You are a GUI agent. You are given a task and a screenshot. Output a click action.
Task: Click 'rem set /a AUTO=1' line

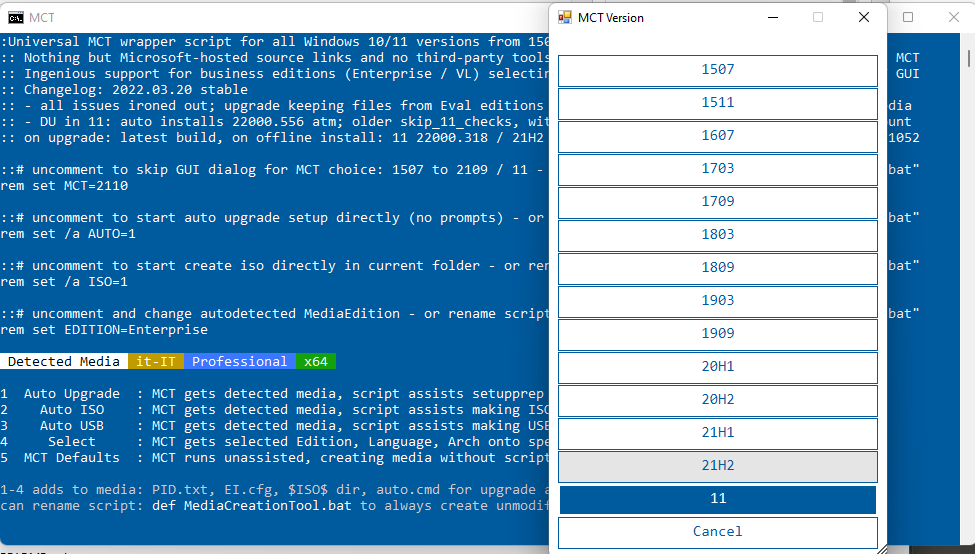tap(68, 234)
